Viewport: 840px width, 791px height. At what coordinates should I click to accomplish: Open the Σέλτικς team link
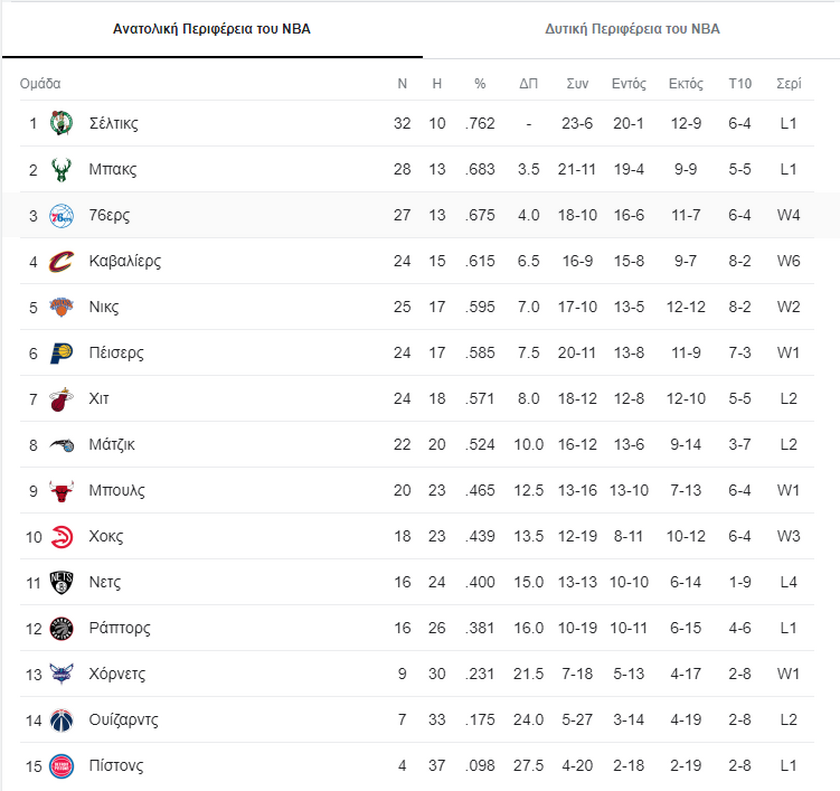click(114, 124)
